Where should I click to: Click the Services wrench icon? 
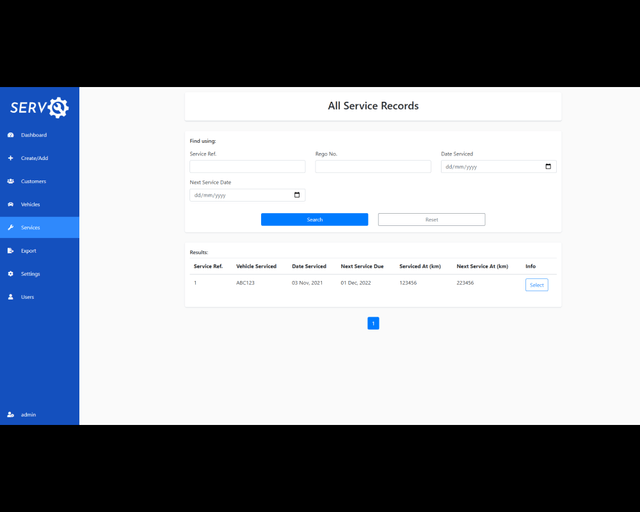point(10,228)
